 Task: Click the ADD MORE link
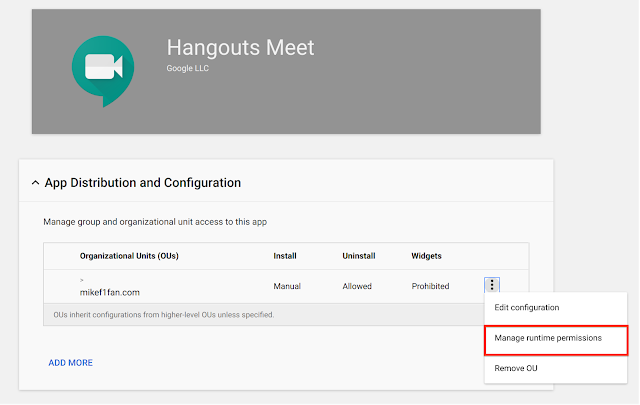pos(71,363)
